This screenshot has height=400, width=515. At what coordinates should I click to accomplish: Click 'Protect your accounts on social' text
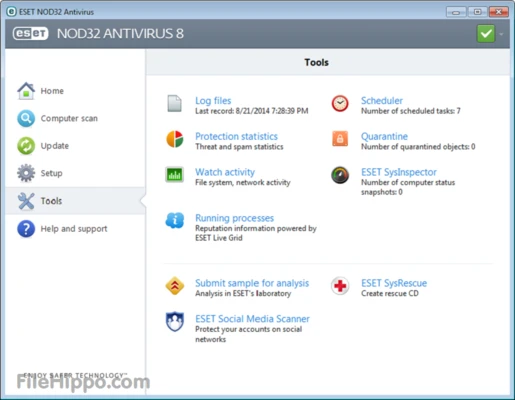pos(248,329)
